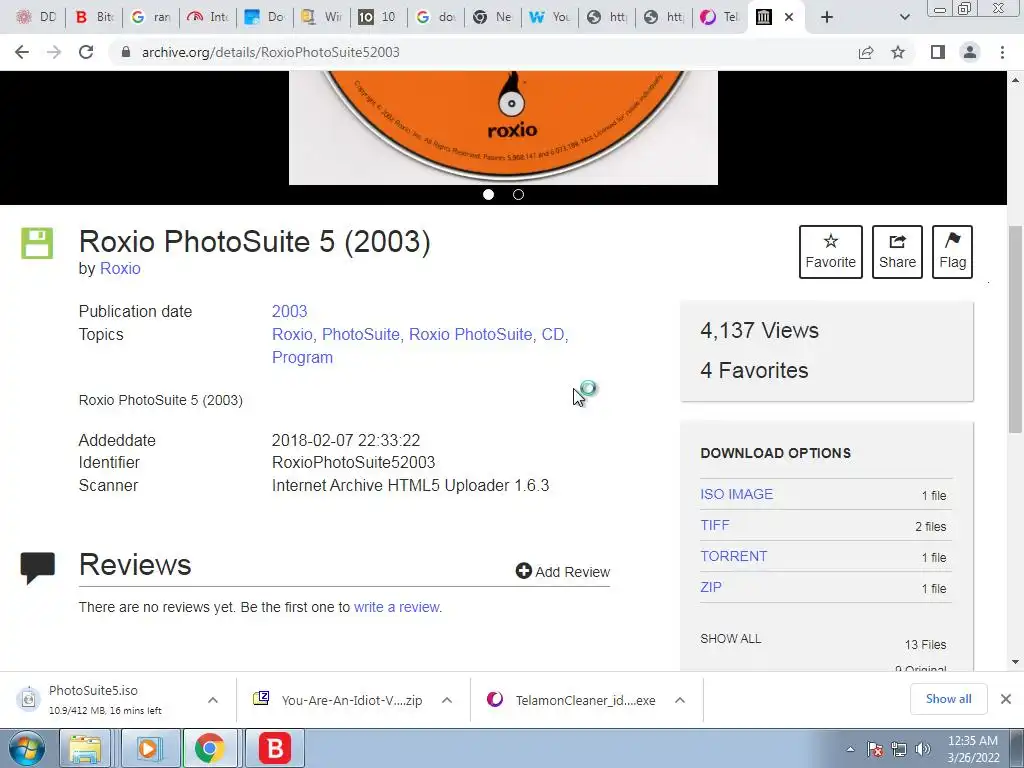
Task: Switch to the '10' tab
Action: point(377,17)
